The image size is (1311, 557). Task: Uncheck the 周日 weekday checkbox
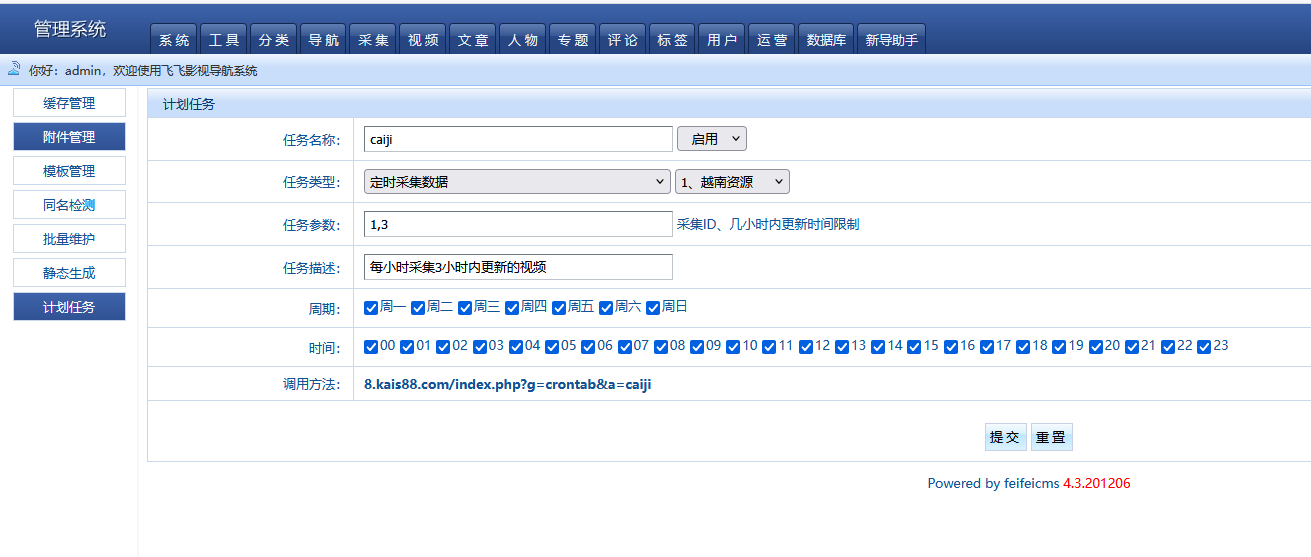(x=653, y=308)
